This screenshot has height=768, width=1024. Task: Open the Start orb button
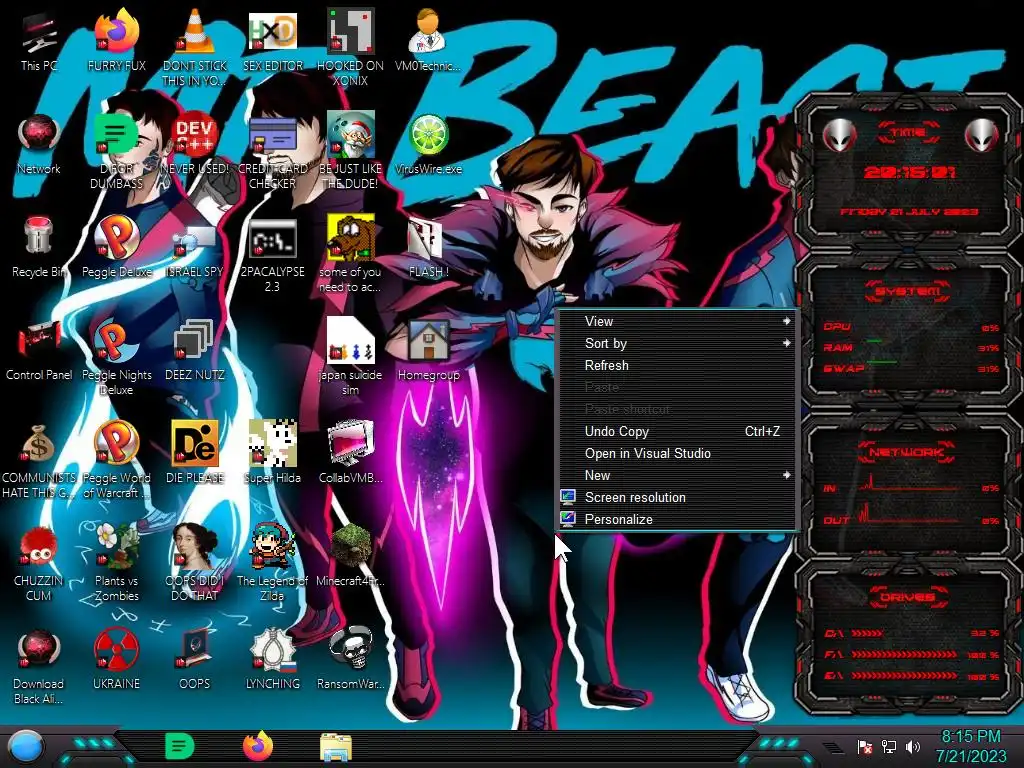[x=26, y=747]
